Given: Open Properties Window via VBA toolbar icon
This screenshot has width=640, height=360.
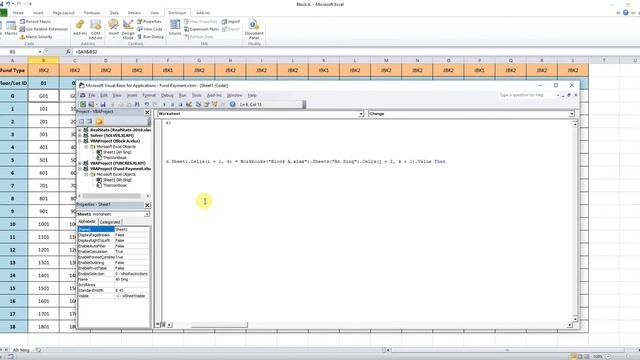Looking at the screenshot, I should pos(207,104).
